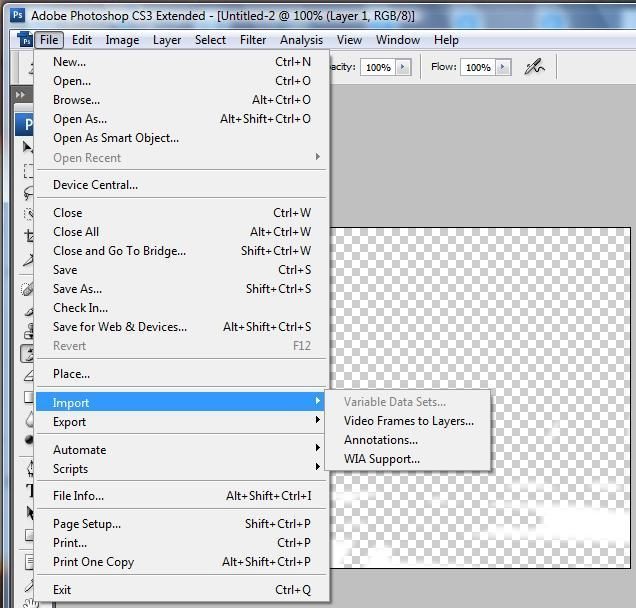This screenshot has height=608, width=636.
Task: Choose Print... with the Ctrl+P shortcut
Action: tap(182, 543)
